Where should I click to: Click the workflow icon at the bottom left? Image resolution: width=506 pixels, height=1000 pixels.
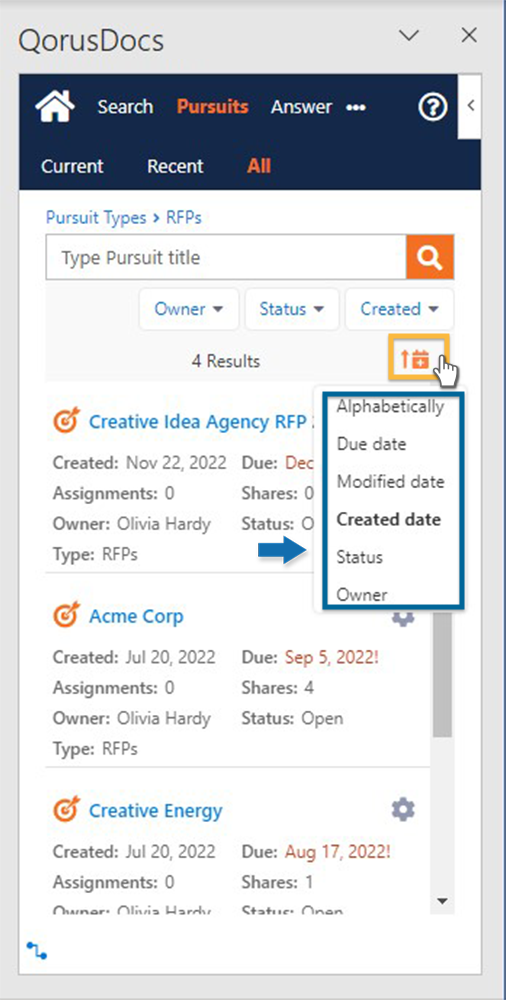tap(36, 950)
